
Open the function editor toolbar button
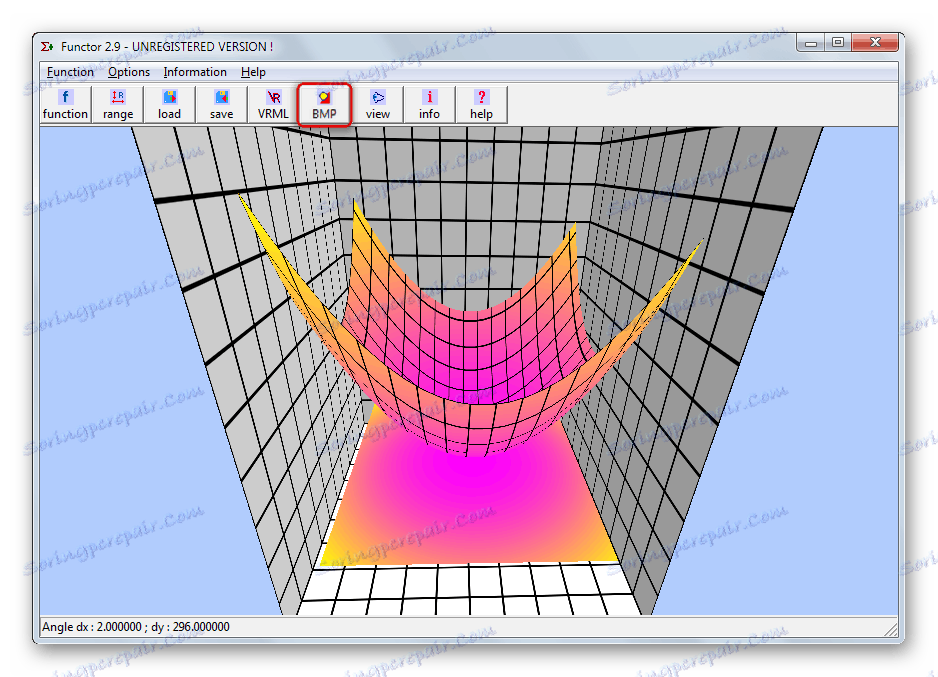tap(65, 105)
